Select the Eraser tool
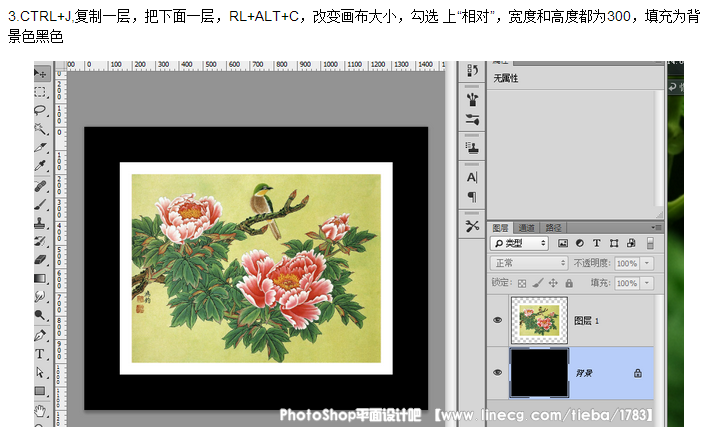703x432 pixels. (41, 260)
